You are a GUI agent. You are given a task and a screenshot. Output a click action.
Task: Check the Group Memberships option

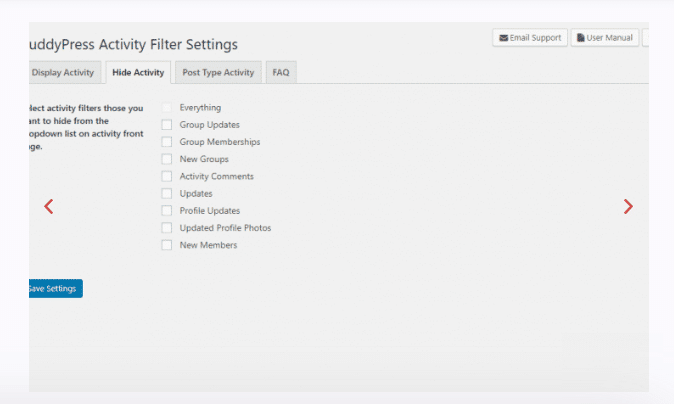tap(167, 142)
